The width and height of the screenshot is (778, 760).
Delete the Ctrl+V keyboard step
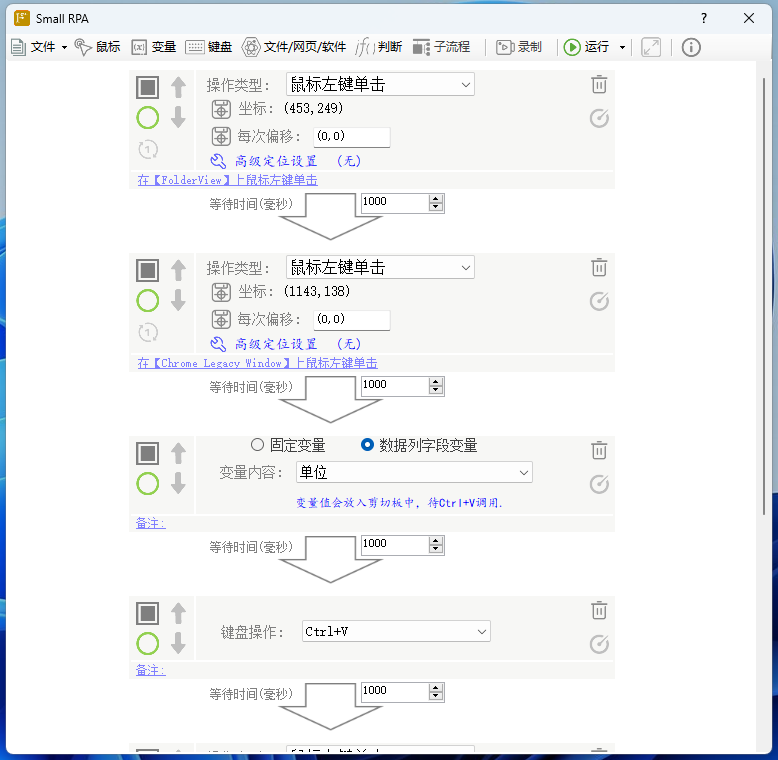tap(599, 611)
